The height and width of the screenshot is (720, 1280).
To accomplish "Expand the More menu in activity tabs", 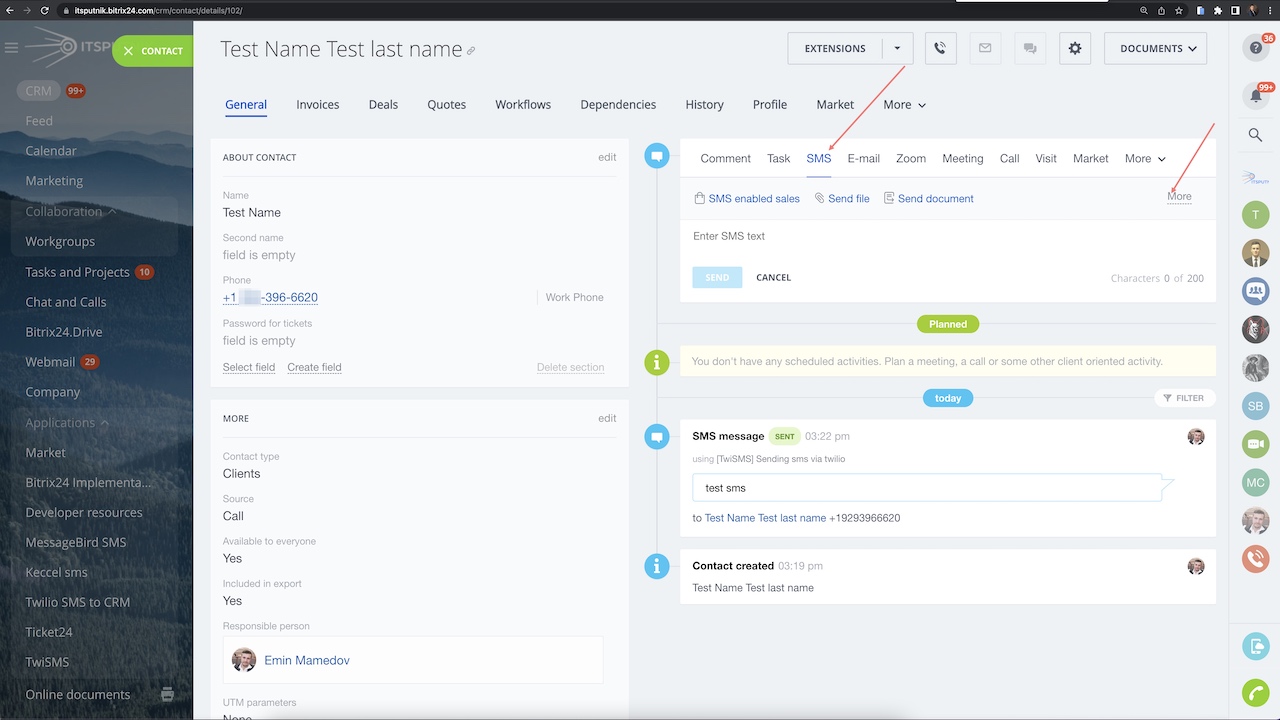I will (x=1145, y=159).
